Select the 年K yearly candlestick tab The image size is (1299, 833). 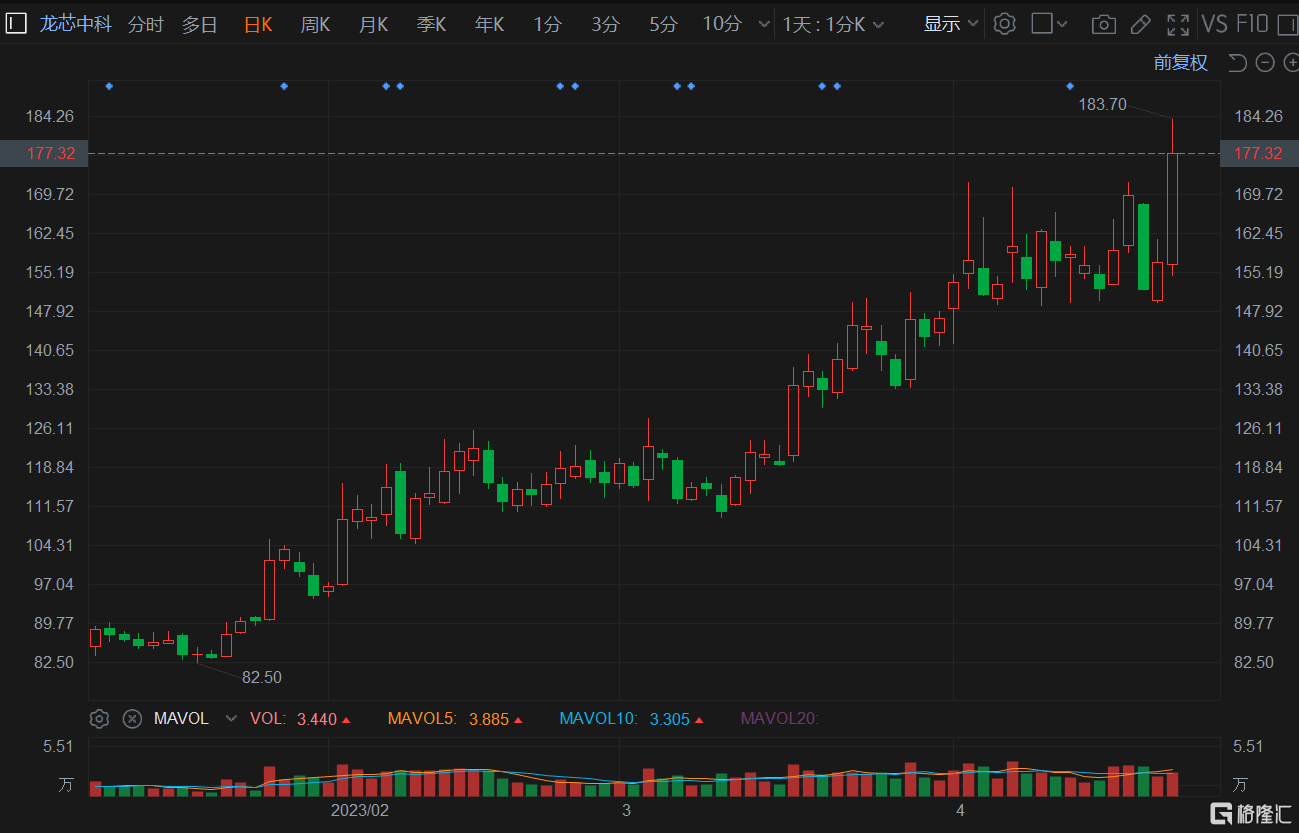click(489, 24)
